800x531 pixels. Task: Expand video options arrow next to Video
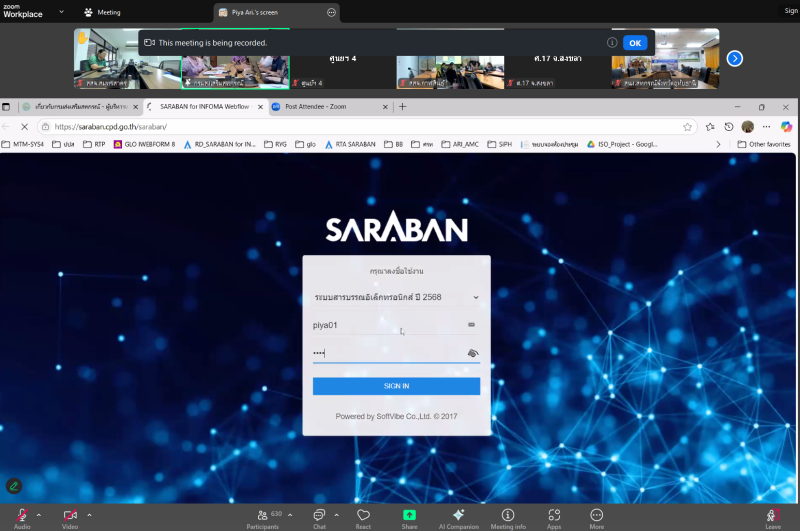point(89,515)
